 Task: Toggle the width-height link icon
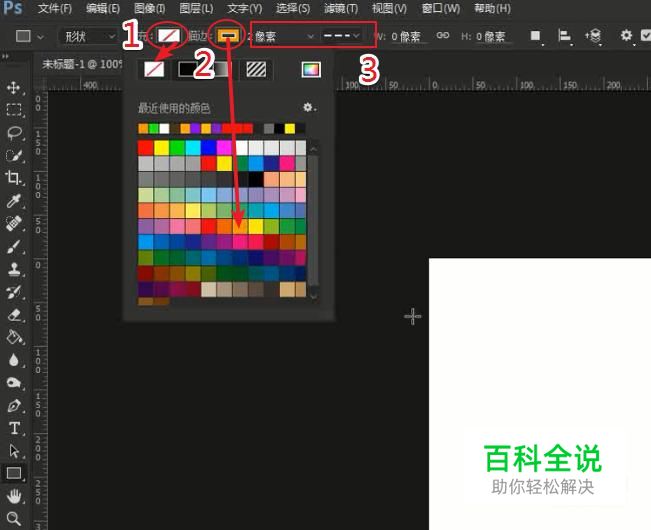443,36
